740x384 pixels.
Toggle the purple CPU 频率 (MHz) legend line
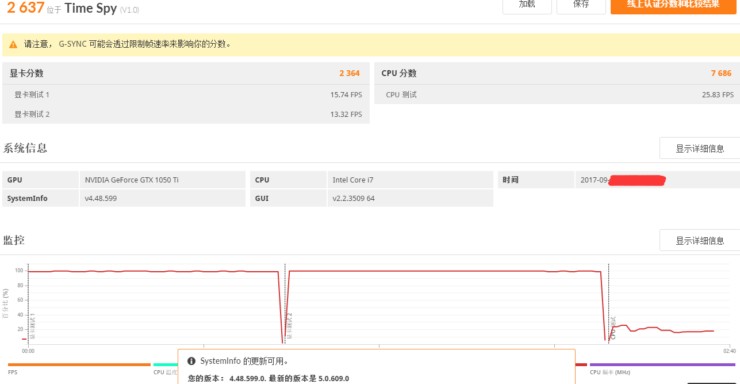[x=662, y=365]
